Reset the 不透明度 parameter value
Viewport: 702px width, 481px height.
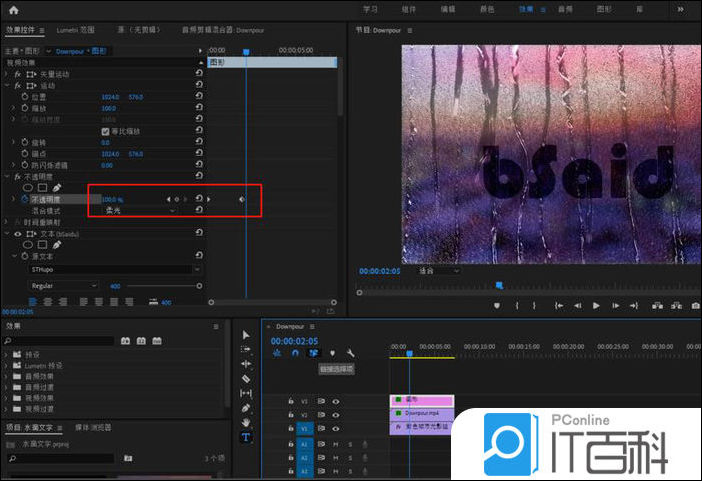(199, 199)
